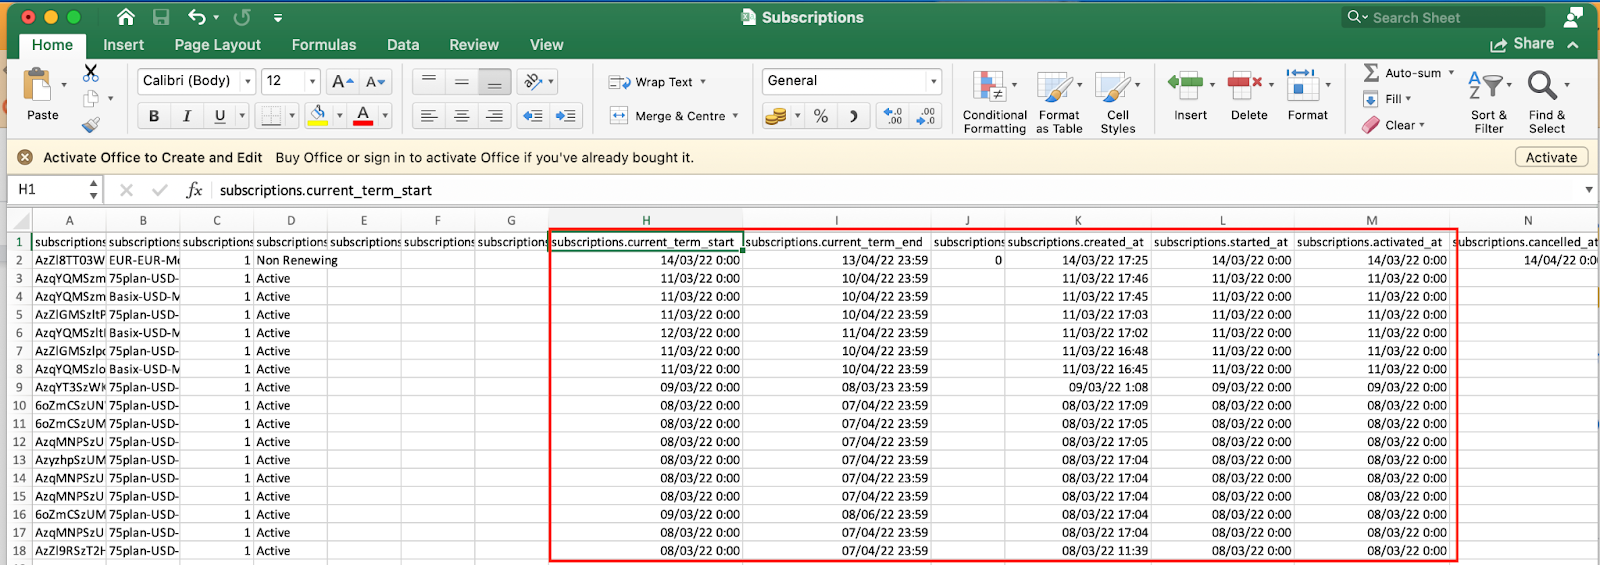
Task: Click the Home icon in title bar
Action: pos(125,17)
